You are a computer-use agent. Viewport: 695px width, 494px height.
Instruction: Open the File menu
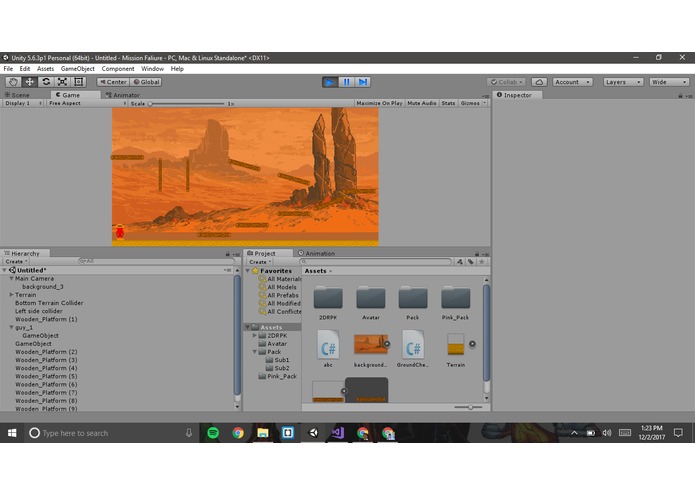[8, 69]
